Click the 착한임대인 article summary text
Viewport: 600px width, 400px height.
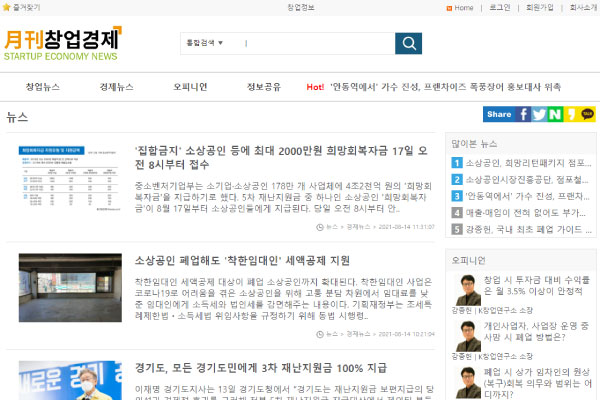coord(284,299)
